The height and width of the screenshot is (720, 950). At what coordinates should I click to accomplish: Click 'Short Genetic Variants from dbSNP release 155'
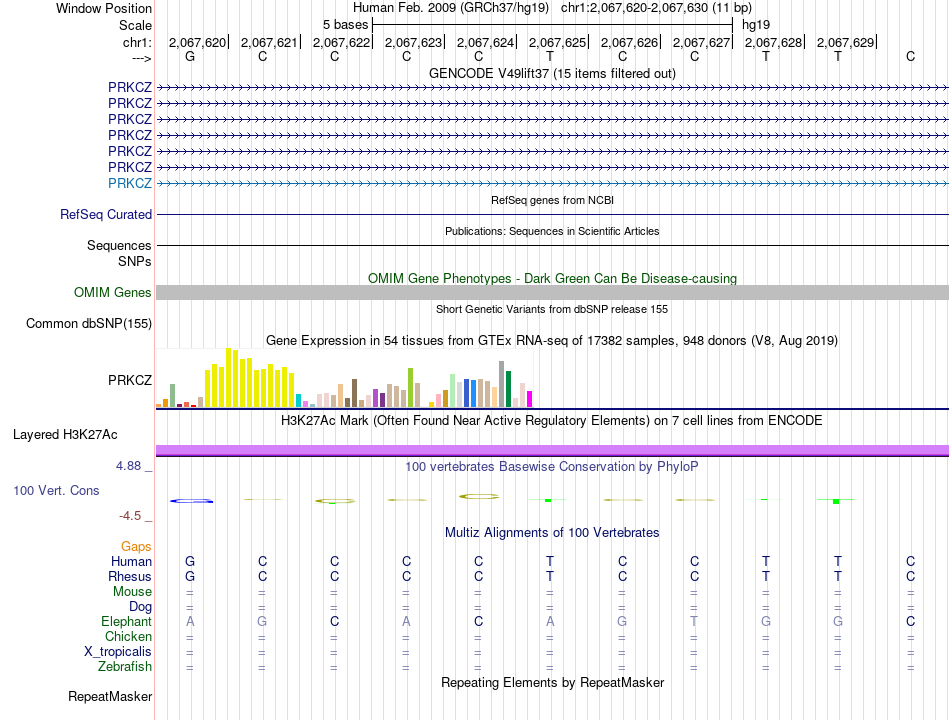pos(552,309)
